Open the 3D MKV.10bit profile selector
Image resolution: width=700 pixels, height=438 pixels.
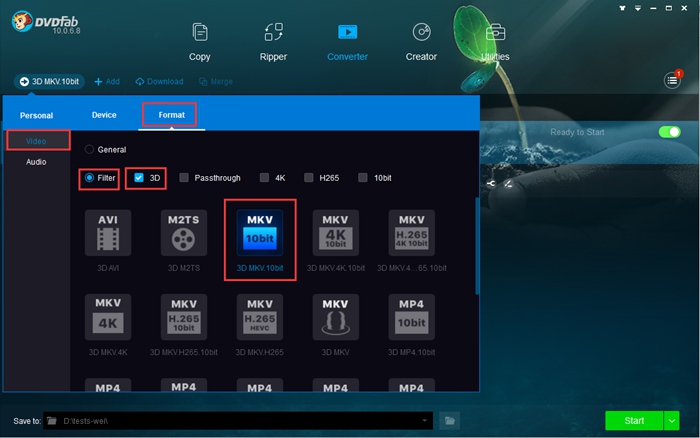click(x=49, y=81)
